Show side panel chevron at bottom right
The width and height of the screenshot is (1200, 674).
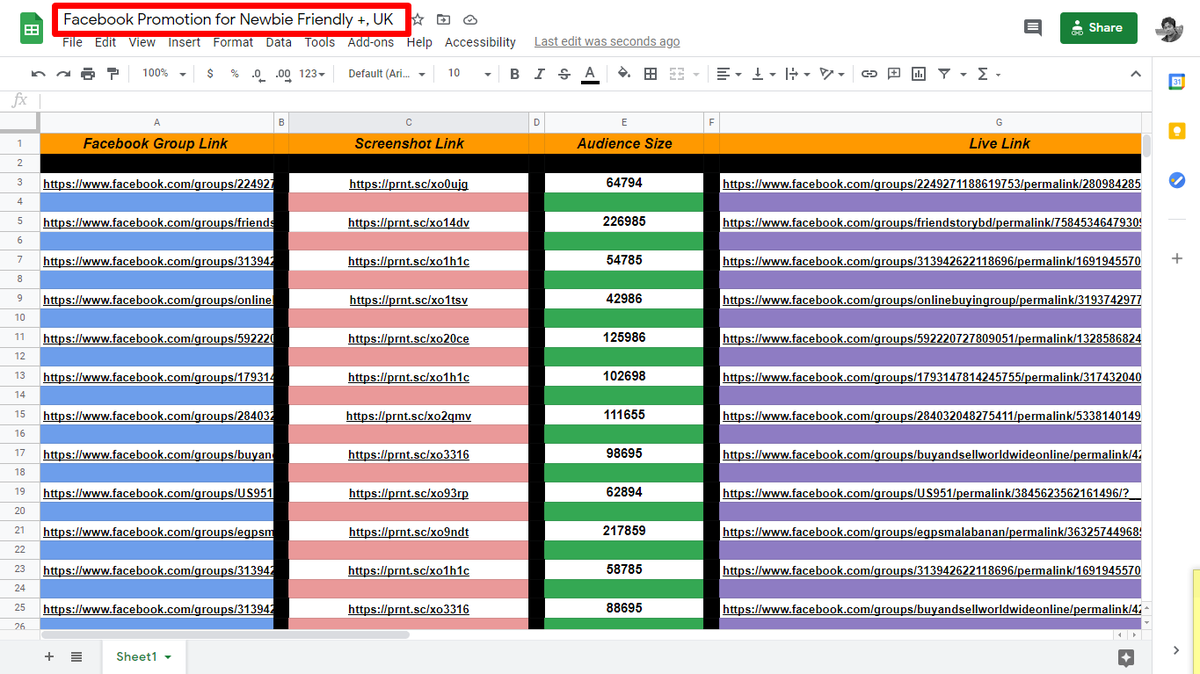pos(1176,651)
